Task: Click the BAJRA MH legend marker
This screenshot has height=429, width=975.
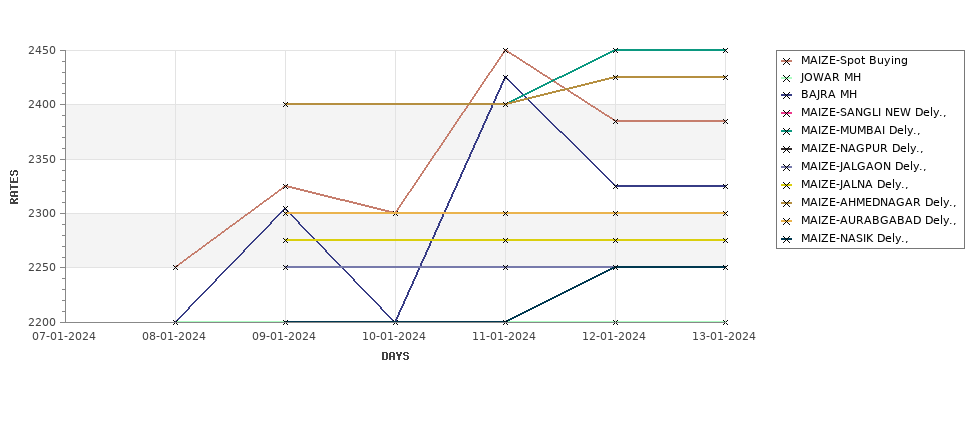Action: 787,95
